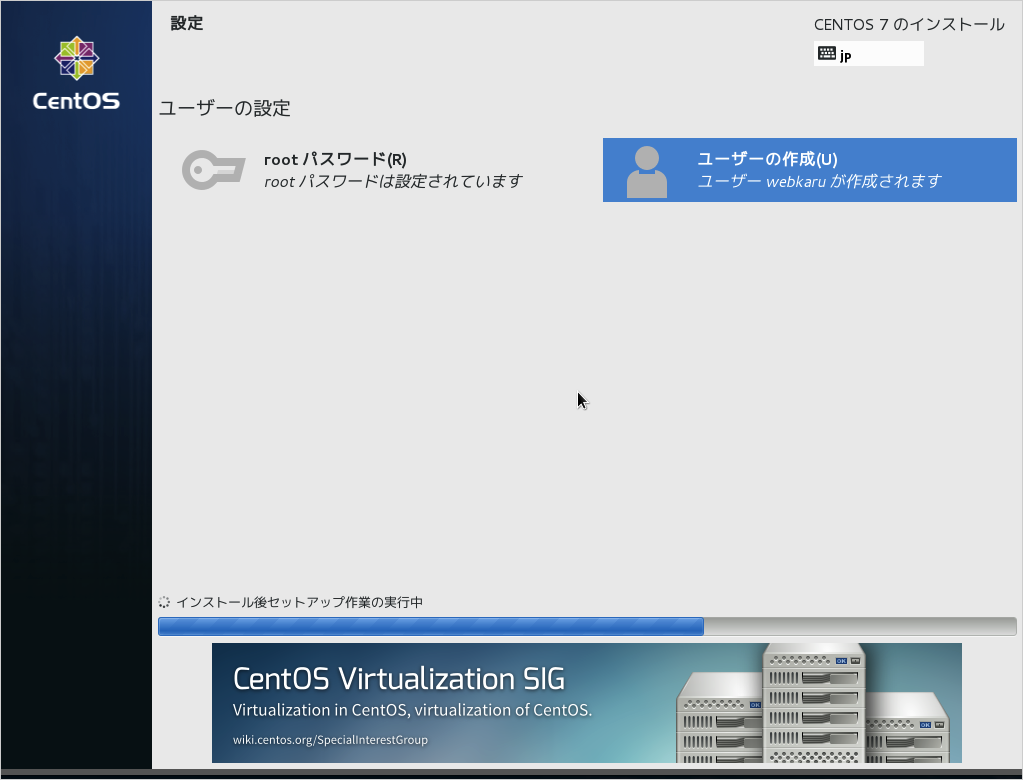Click the spinning progress indicator icon
Screen dimensions: 1023x780
click(164, 602)
